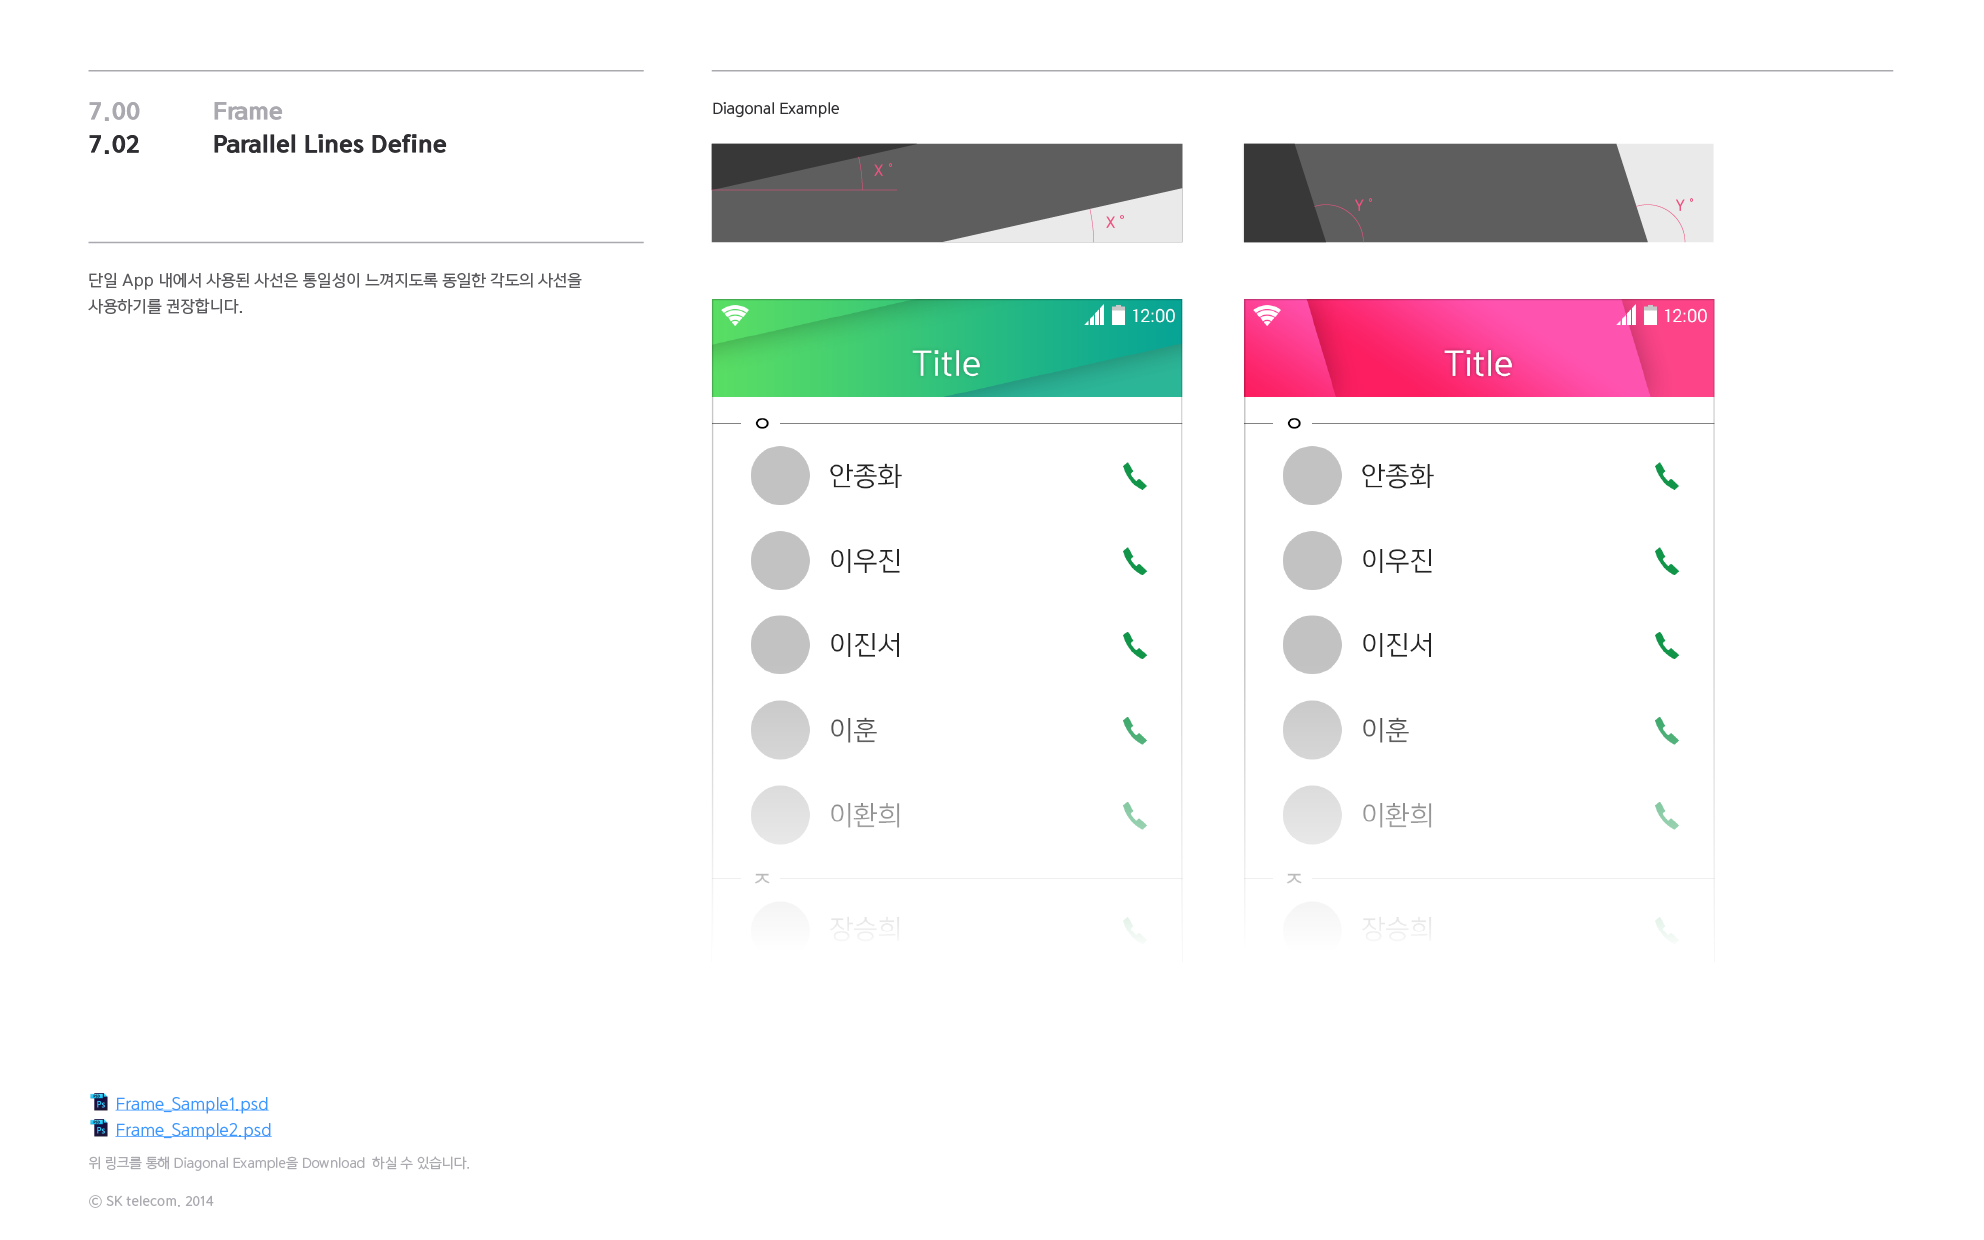1984x1240 pixels.
Task: Click the green Title header bar
Action: pyautogui.click(x=947, y=348)
